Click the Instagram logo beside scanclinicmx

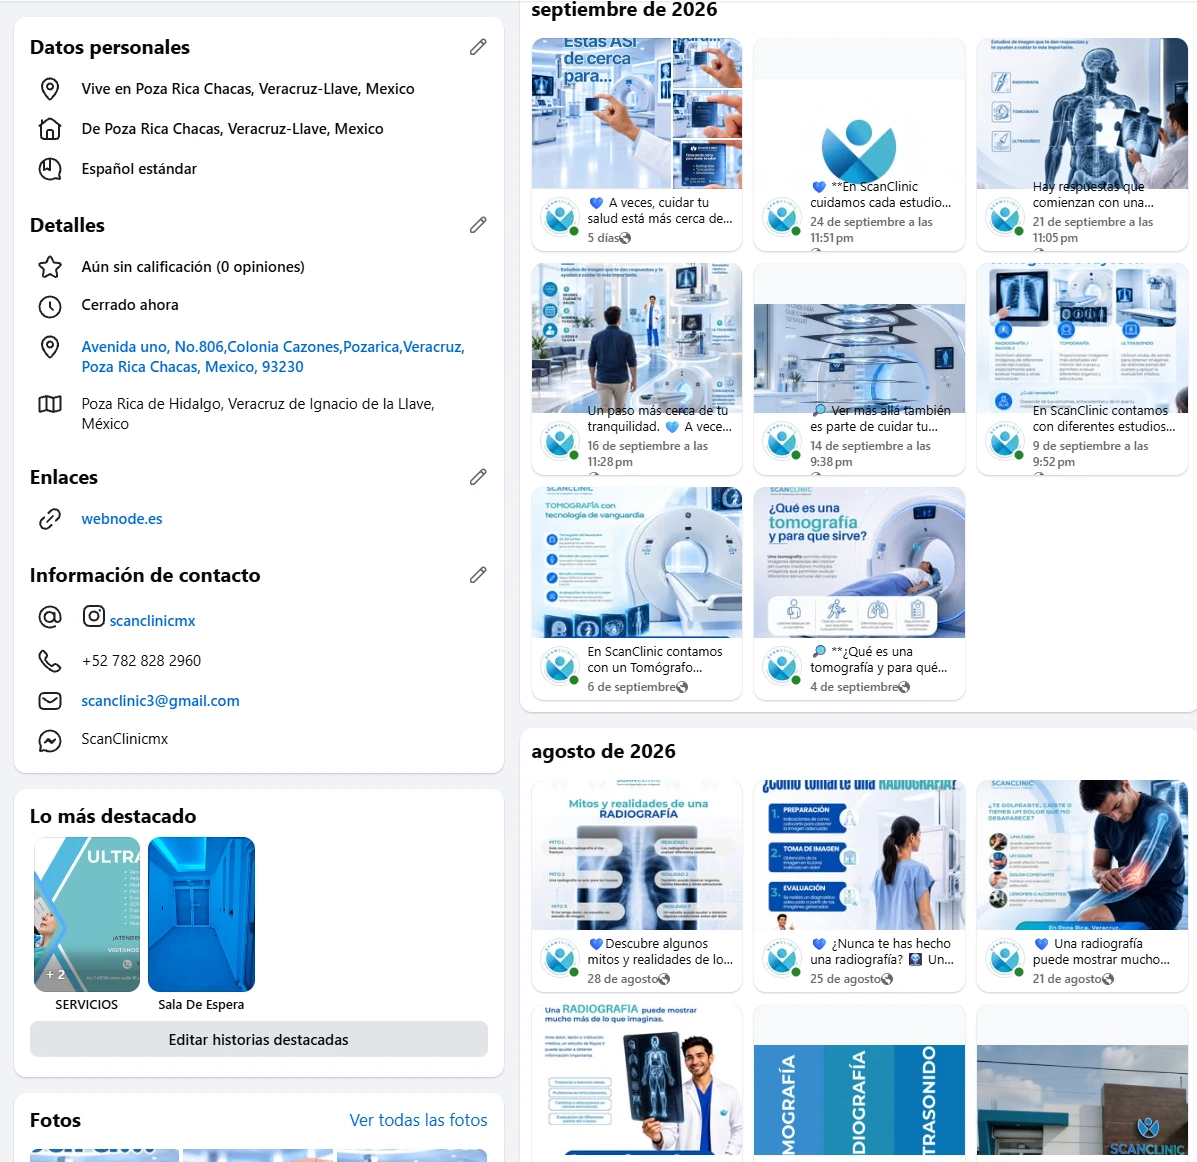click(x=94, y=616)
